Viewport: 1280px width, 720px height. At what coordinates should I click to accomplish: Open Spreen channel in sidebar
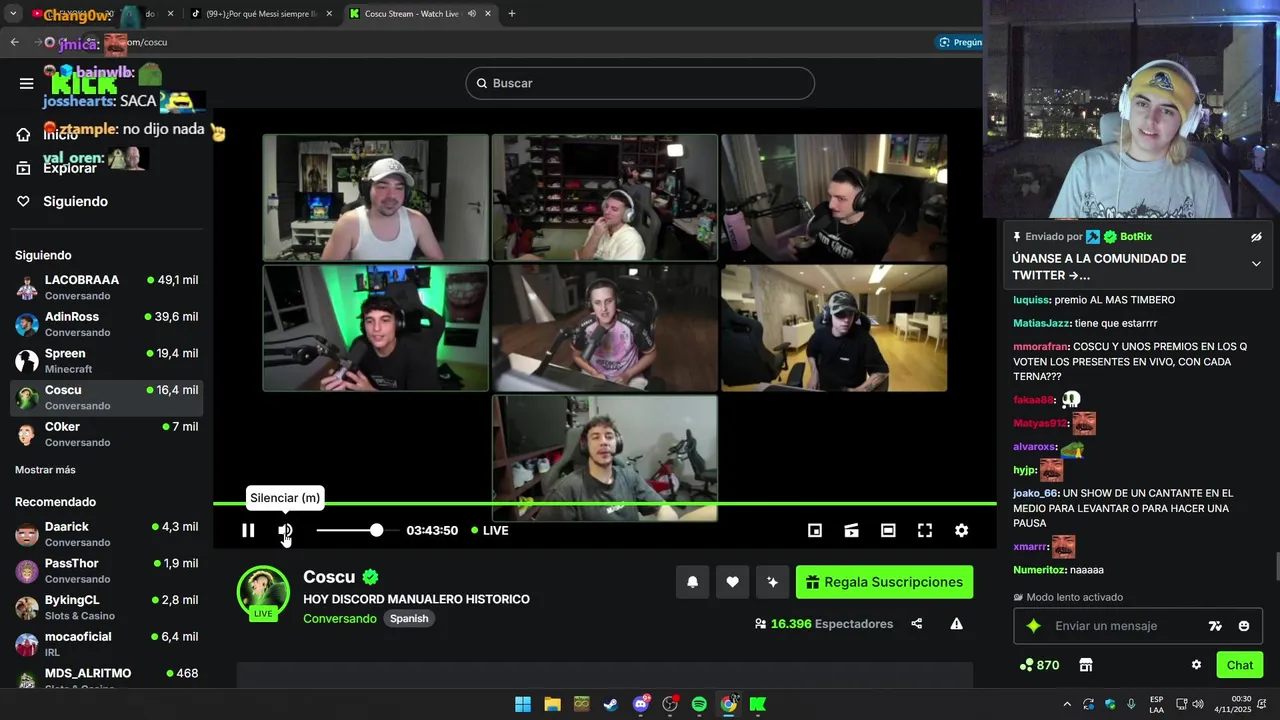(108, 361)
